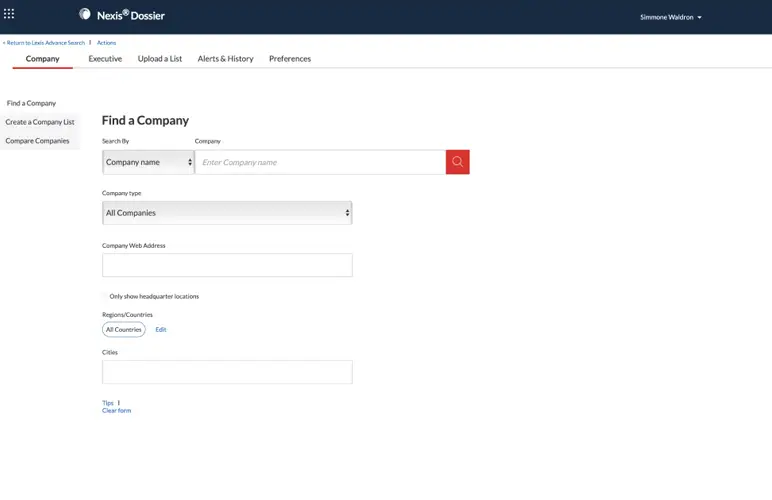Select the Upload a List tab

point(160,59)
